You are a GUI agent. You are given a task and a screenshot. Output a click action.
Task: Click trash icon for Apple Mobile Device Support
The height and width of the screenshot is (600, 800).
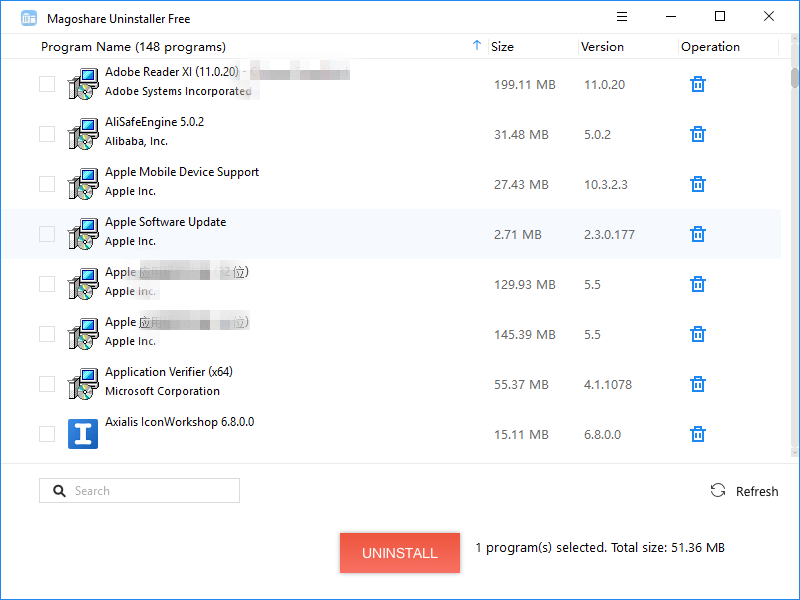tap(698, 184)
